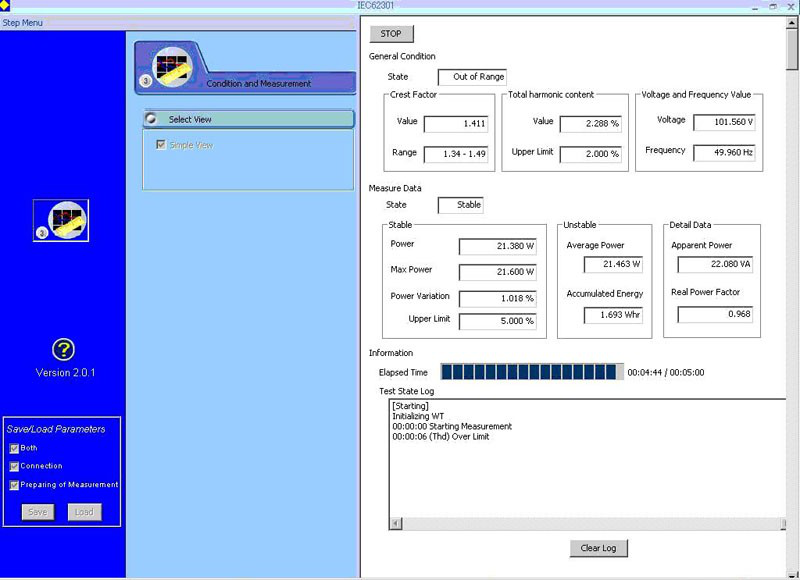Click the Test State Log label
The image size is (800, 580).
(x=407, y=391)
